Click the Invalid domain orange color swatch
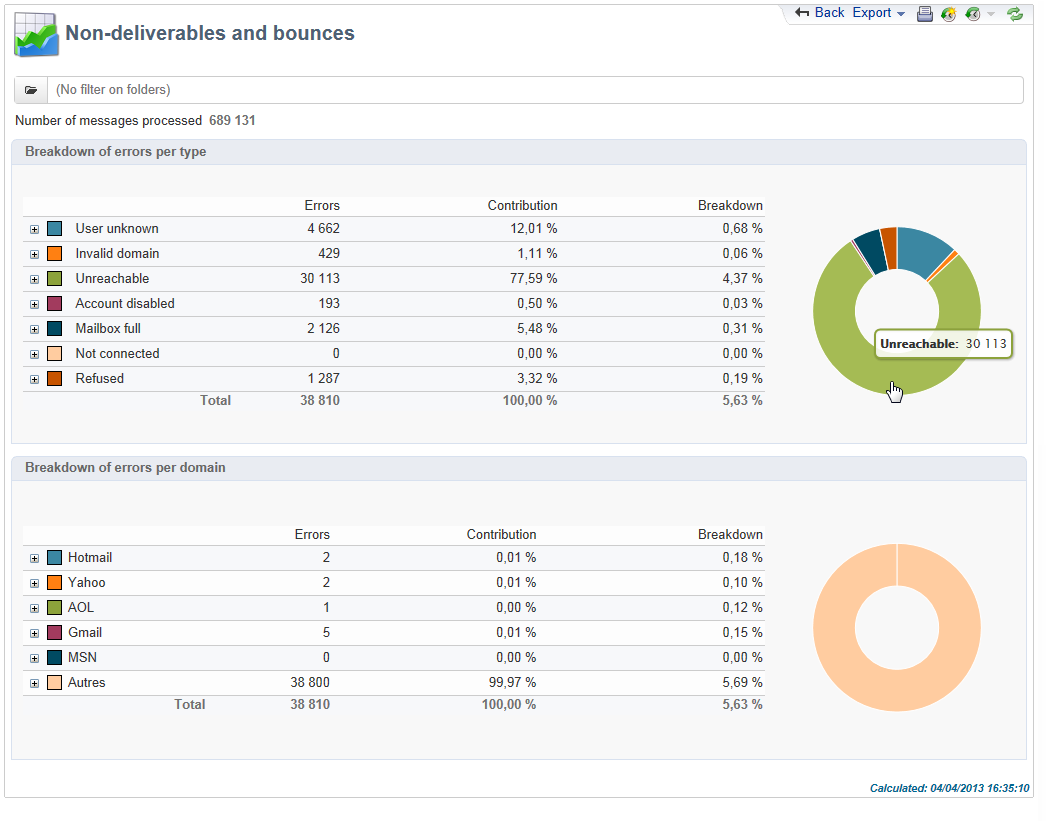This screenshot has width=1054, height=821. click(55, 254)
